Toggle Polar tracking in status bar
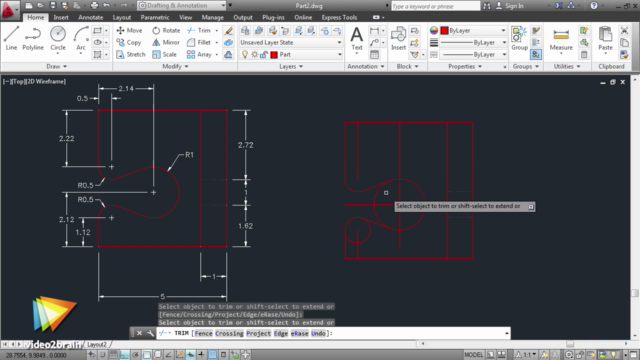The height and width of the screenshot is (360, 640). point(136,355)
